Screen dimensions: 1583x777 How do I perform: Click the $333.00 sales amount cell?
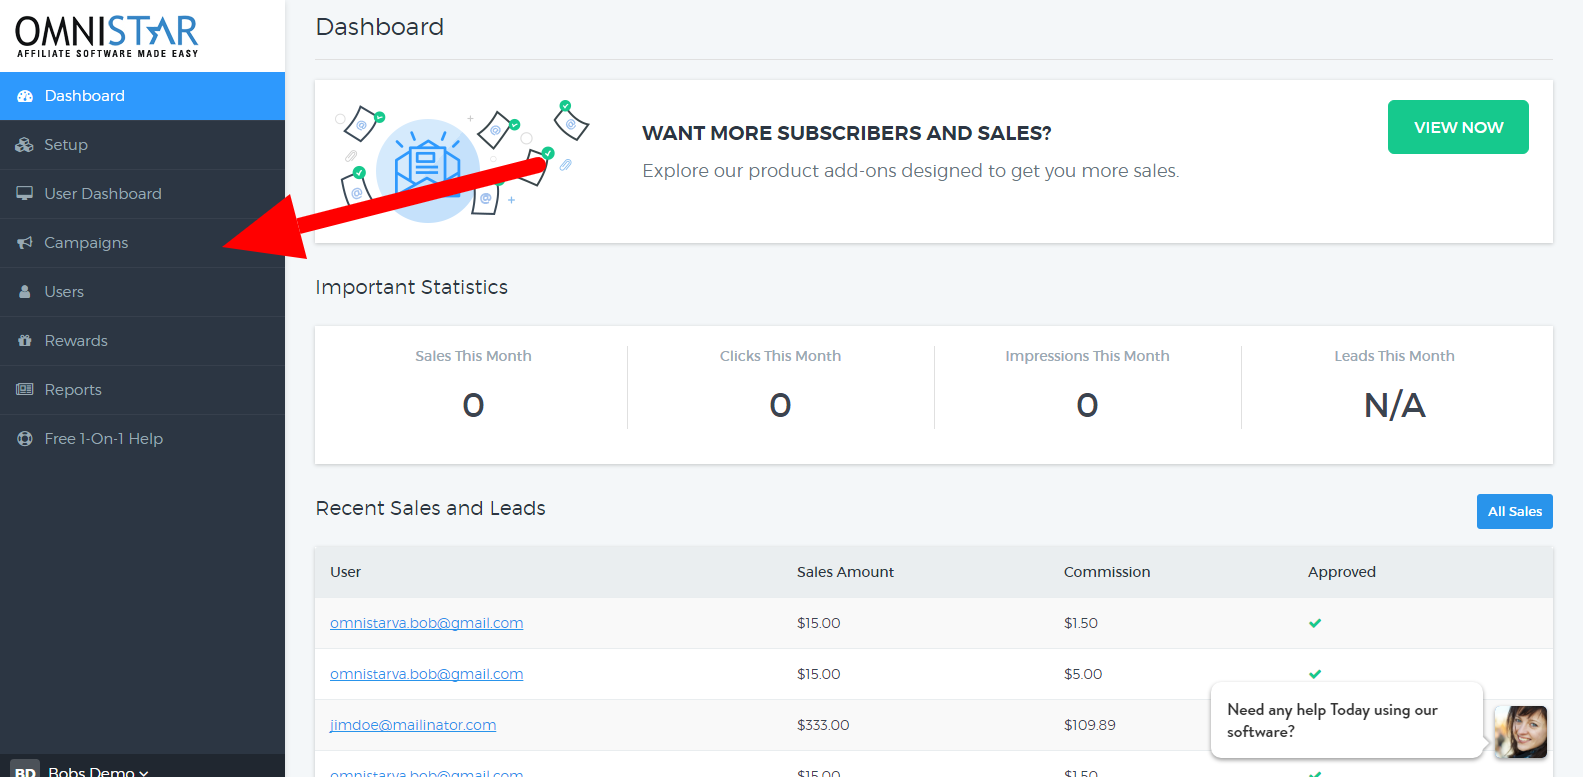pyautogui.click(x=823, y=725)
